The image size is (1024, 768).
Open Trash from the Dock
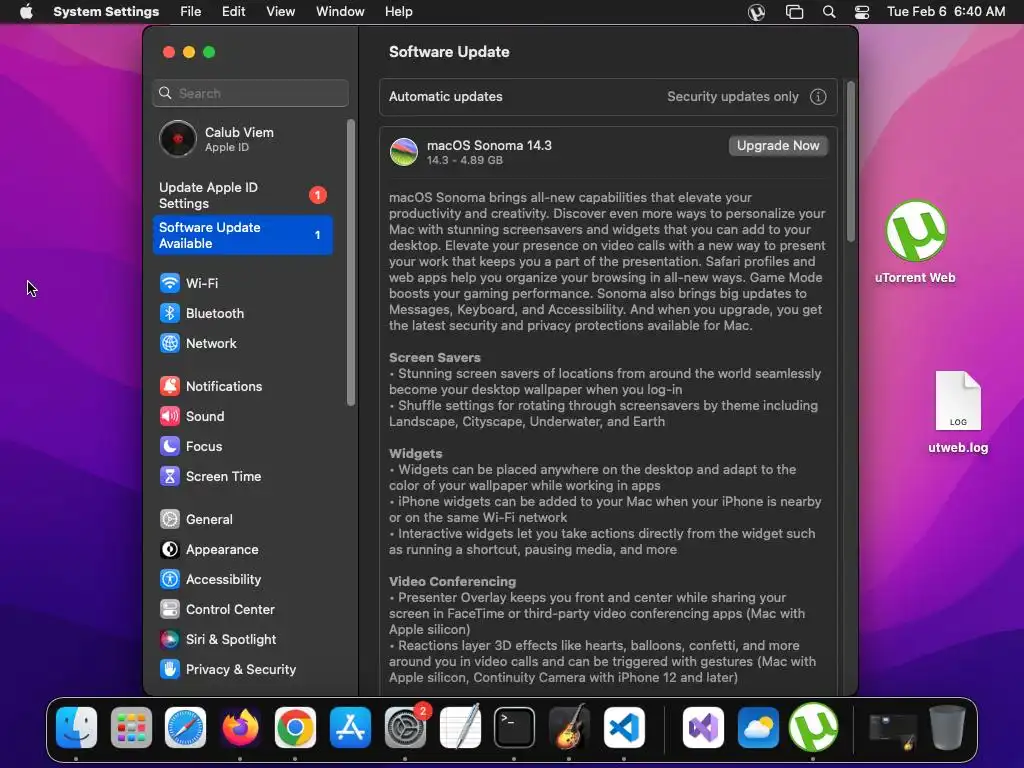point(947,728)
